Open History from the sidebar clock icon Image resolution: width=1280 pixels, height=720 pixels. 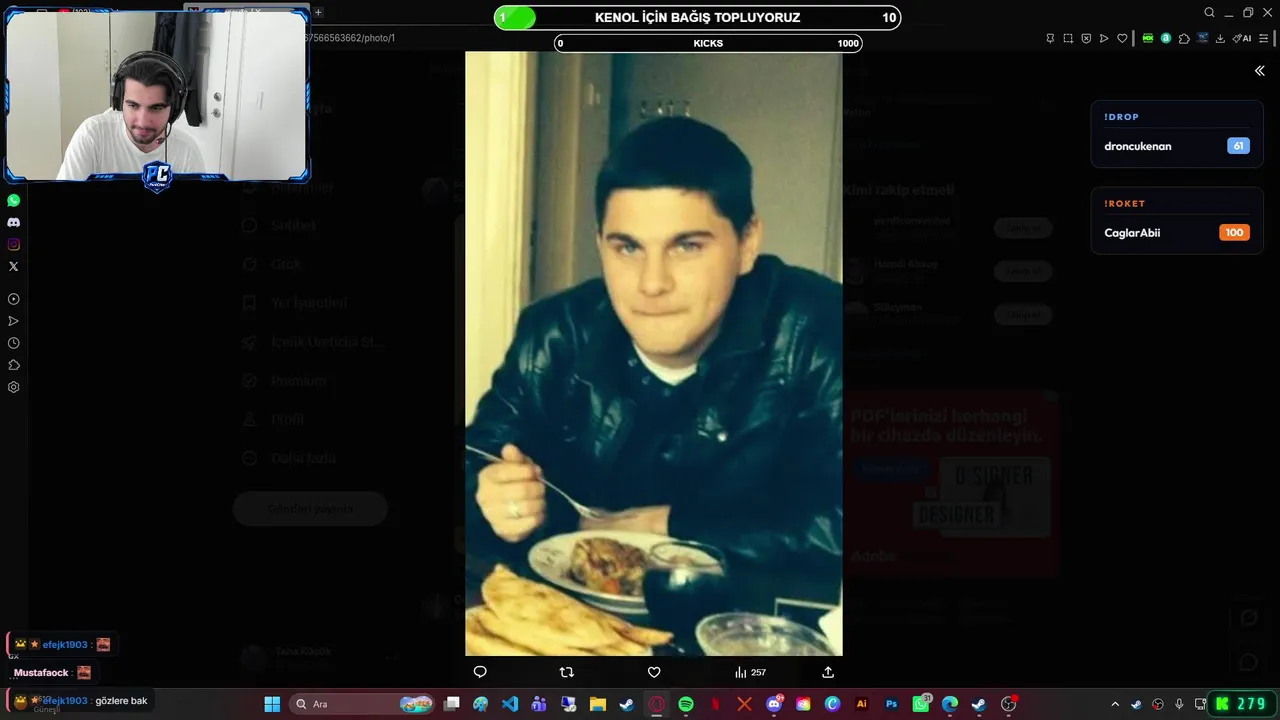click(13, 343)
